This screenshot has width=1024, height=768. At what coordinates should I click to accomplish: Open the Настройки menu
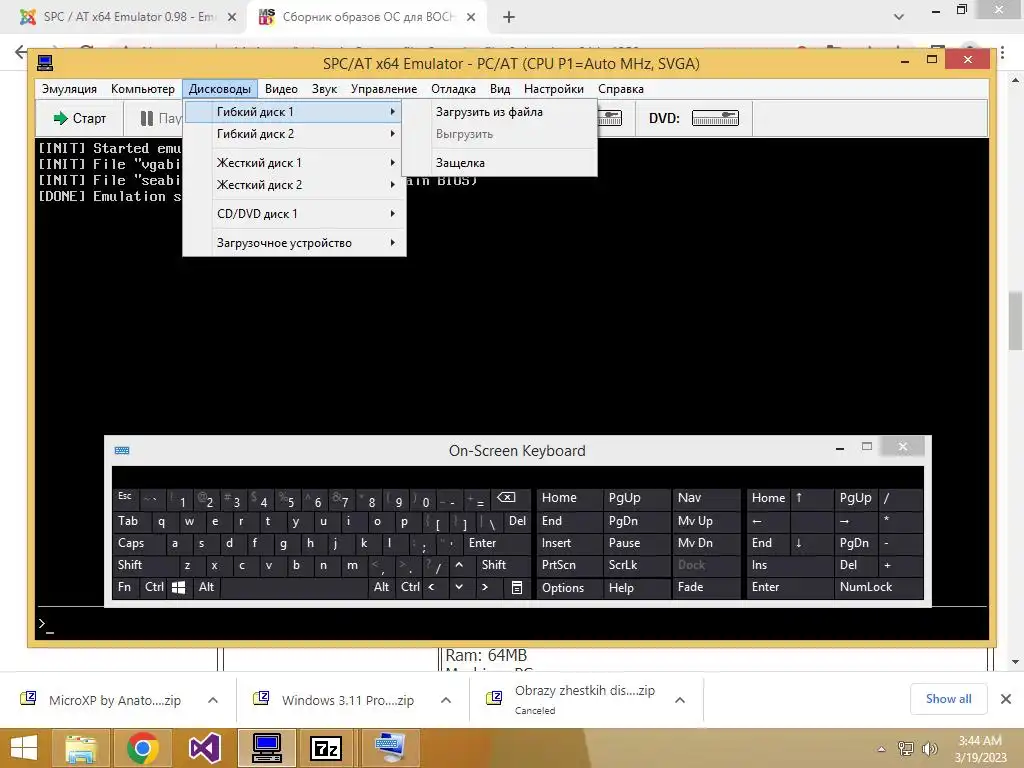[x=554, y=89]
